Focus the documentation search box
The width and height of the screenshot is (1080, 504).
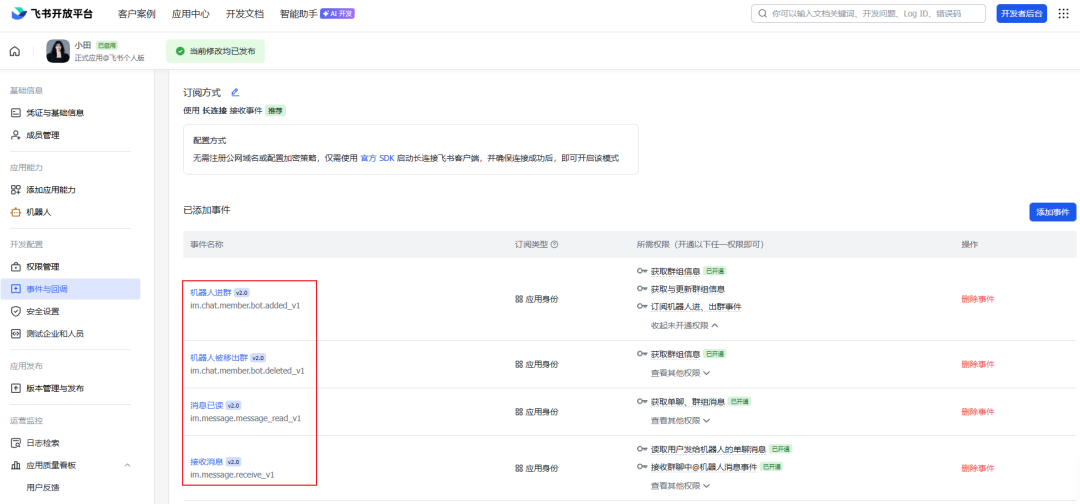click(868, 13)
